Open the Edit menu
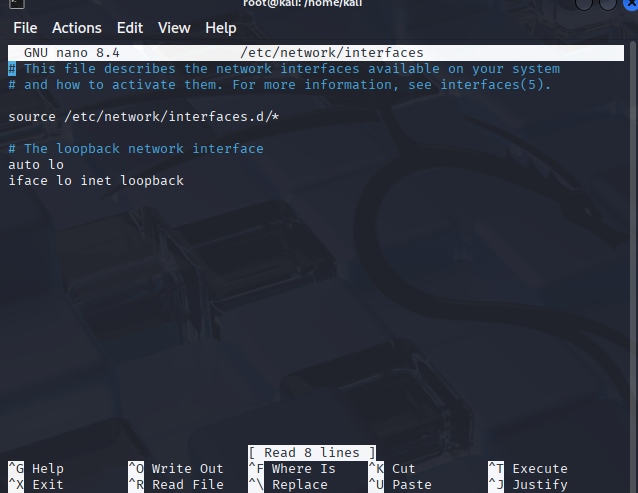638x493 pixels. click(129, 28)
